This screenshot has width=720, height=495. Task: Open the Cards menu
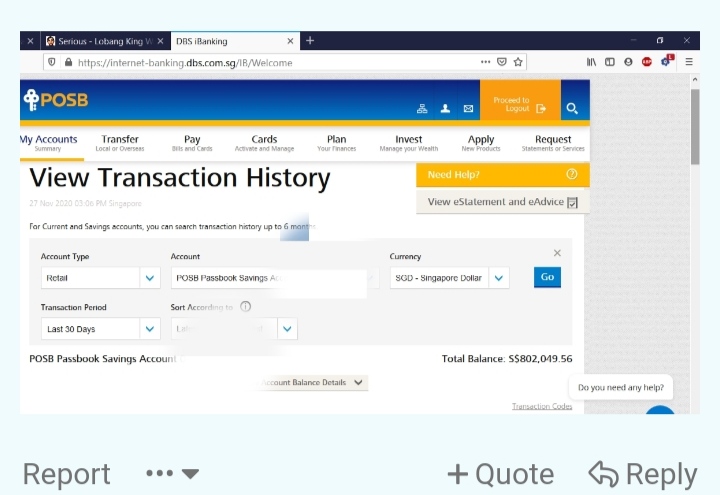[x=264, y=143]
